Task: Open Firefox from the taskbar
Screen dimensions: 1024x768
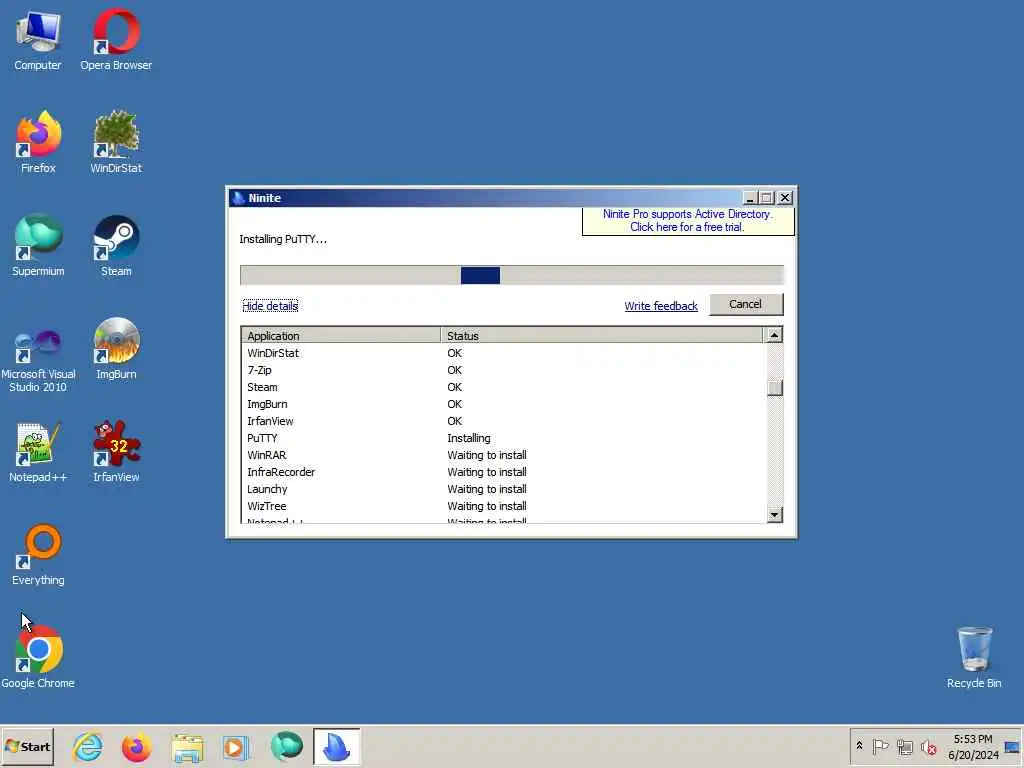Action: (136, 747)
